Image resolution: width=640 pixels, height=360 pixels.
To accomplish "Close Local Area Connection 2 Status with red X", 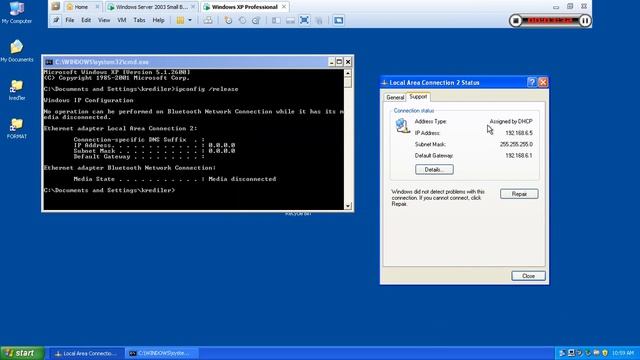I will coord(543,82).
